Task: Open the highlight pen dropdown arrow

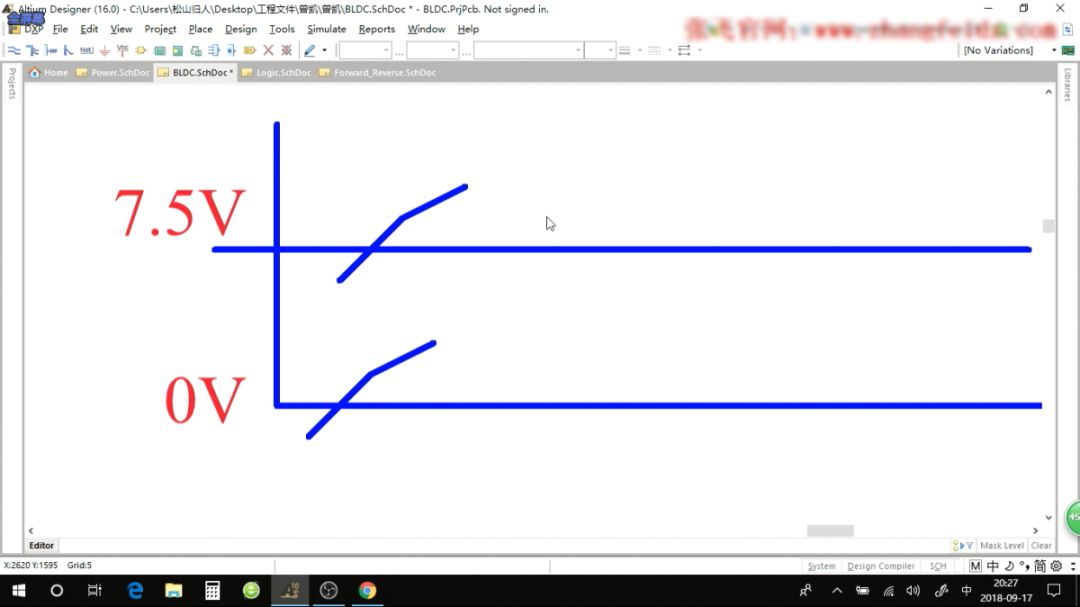Action: [324, 50]
